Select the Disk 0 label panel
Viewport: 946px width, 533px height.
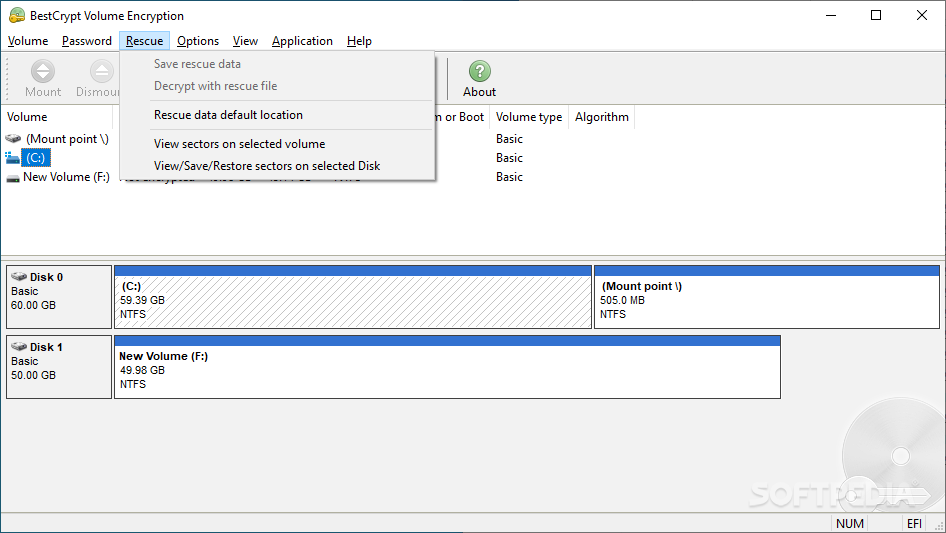59,297
